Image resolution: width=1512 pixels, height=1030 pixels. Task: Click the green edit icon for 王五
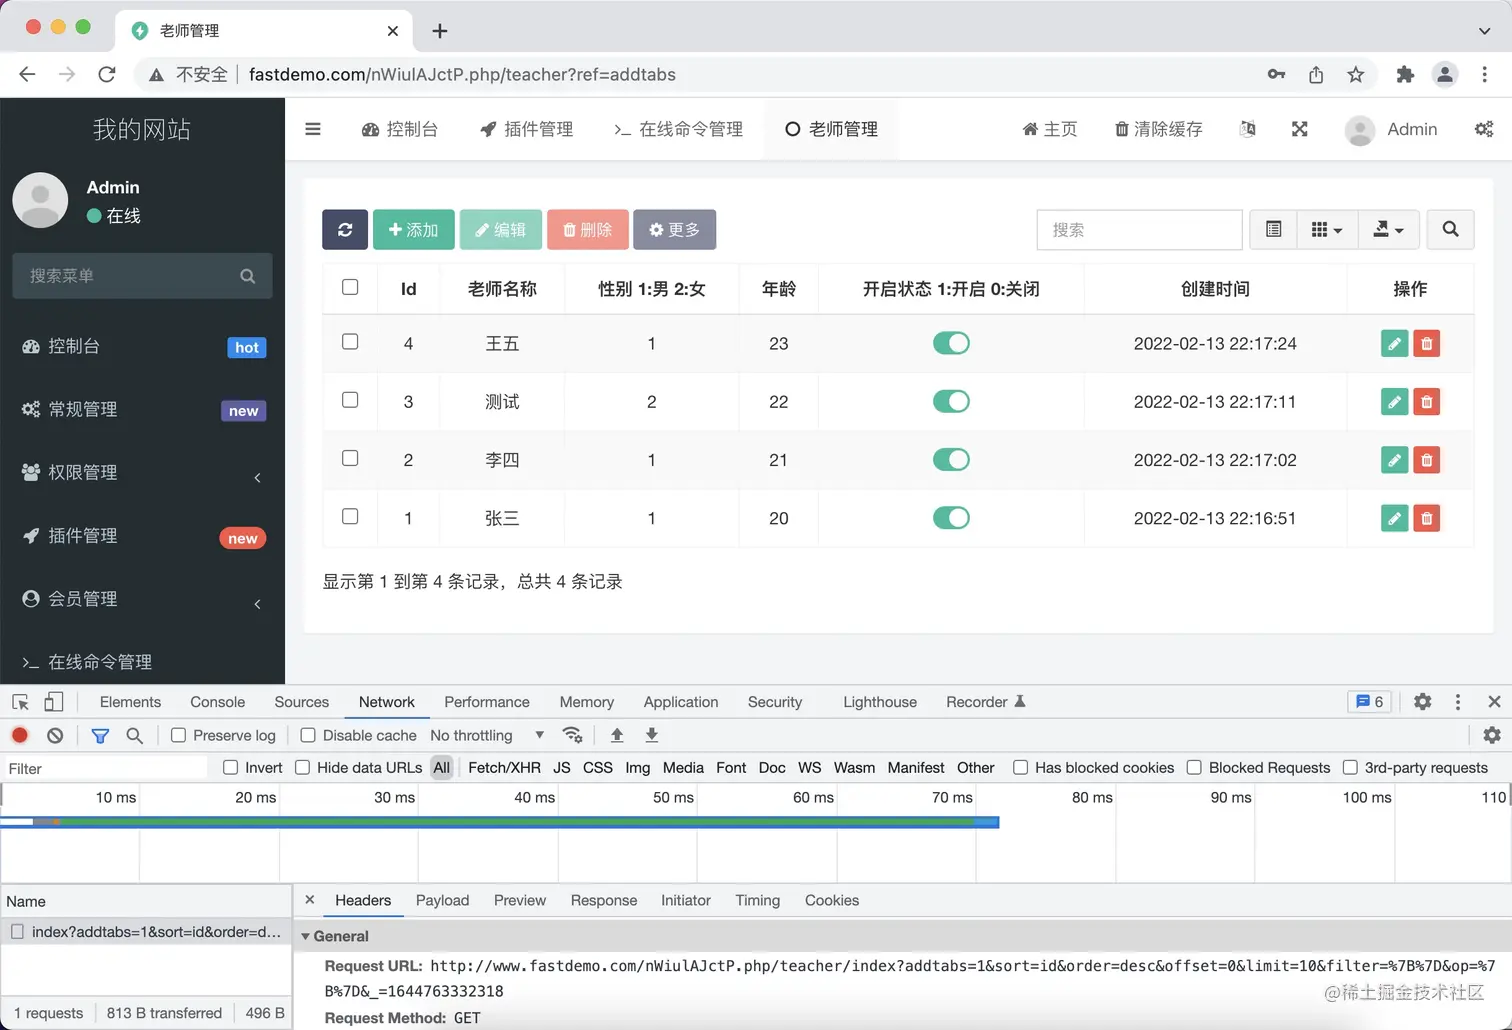tap(1394, 343)
